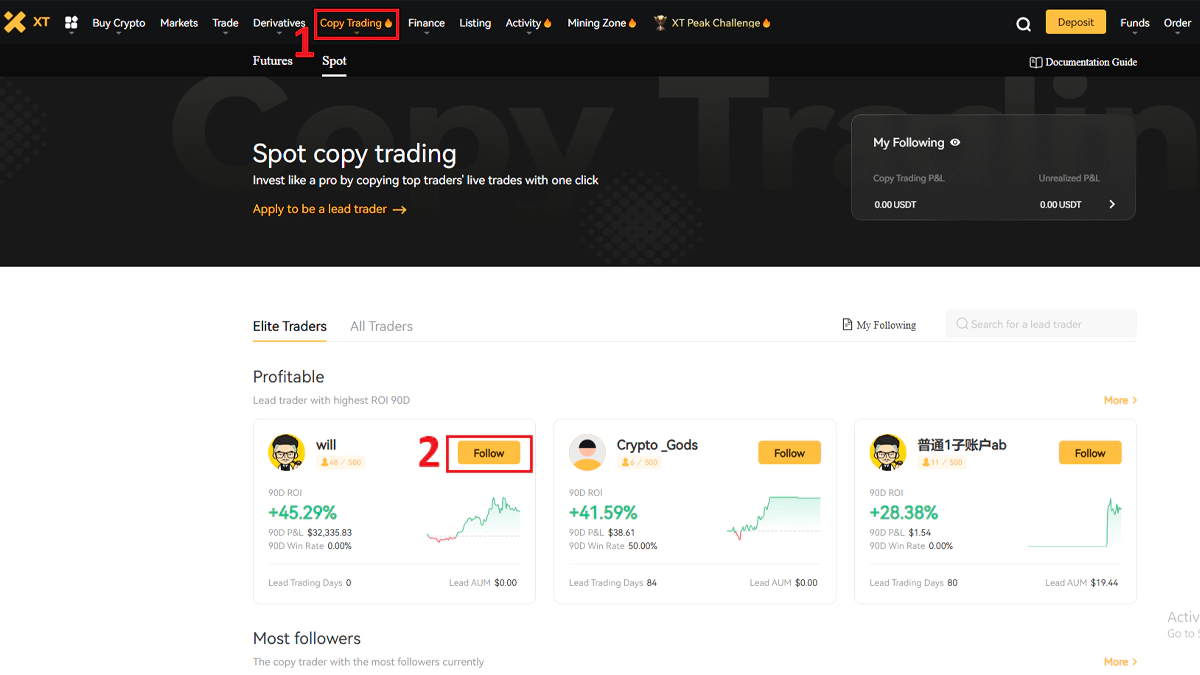Click the XT logo in header

27,22
